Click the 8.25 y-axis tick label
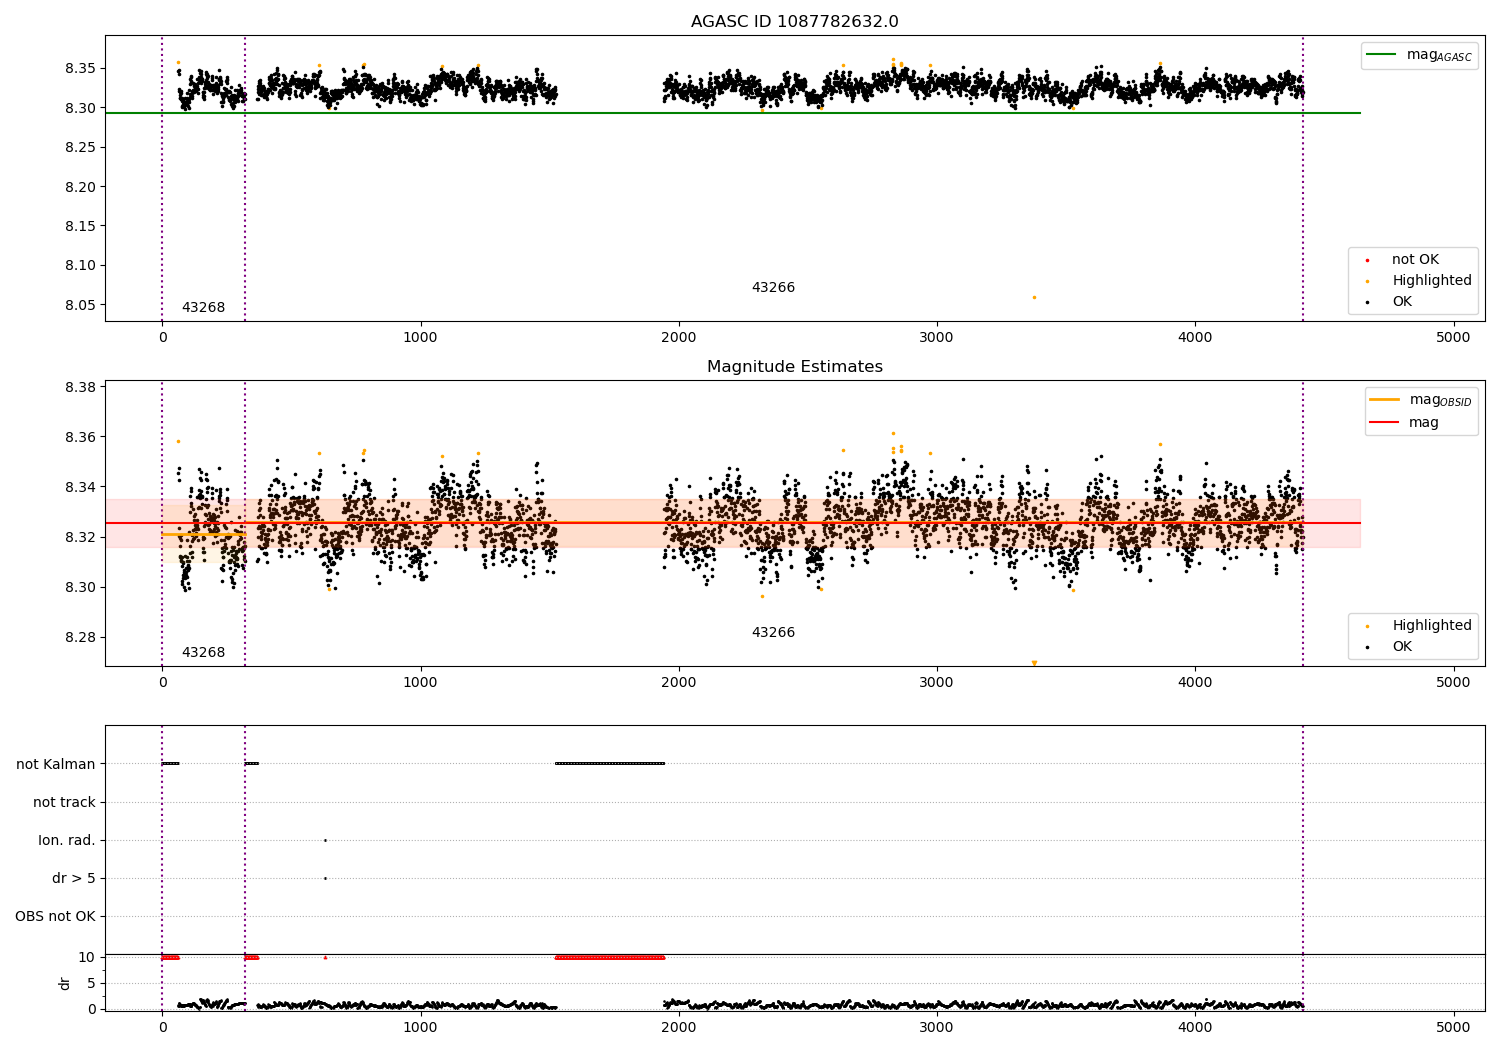 pos(81,148)
